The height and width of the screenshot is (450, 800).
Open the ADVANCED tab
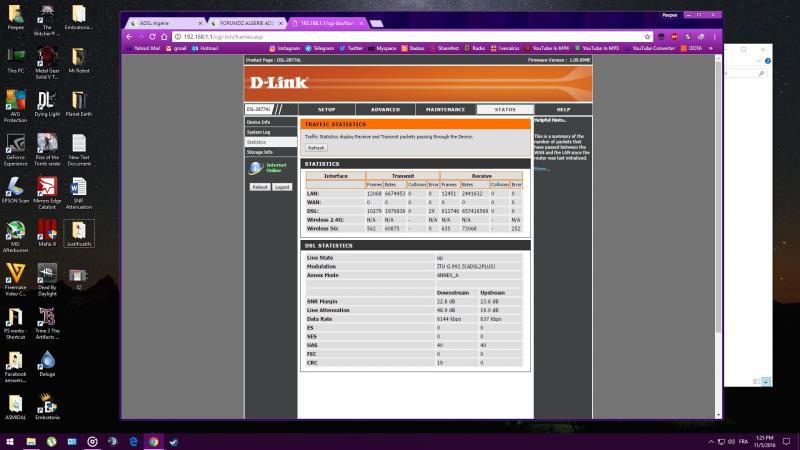tap(385, 109)
